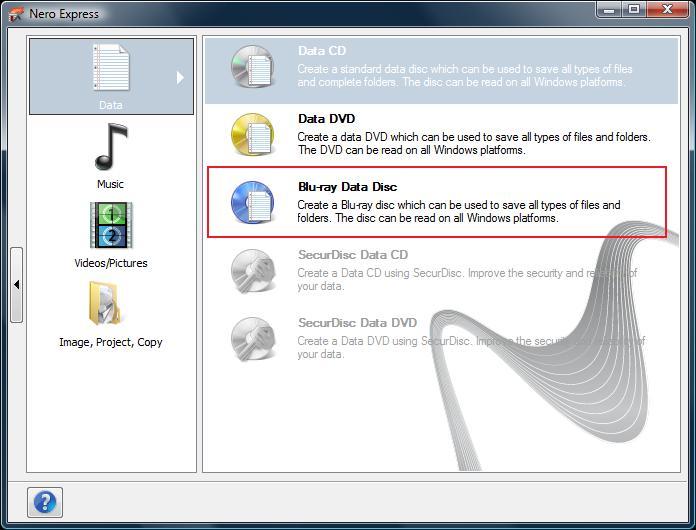Click the white arrow beside Data category
Screen dimensions: 696x530
(x=180, y=78)
